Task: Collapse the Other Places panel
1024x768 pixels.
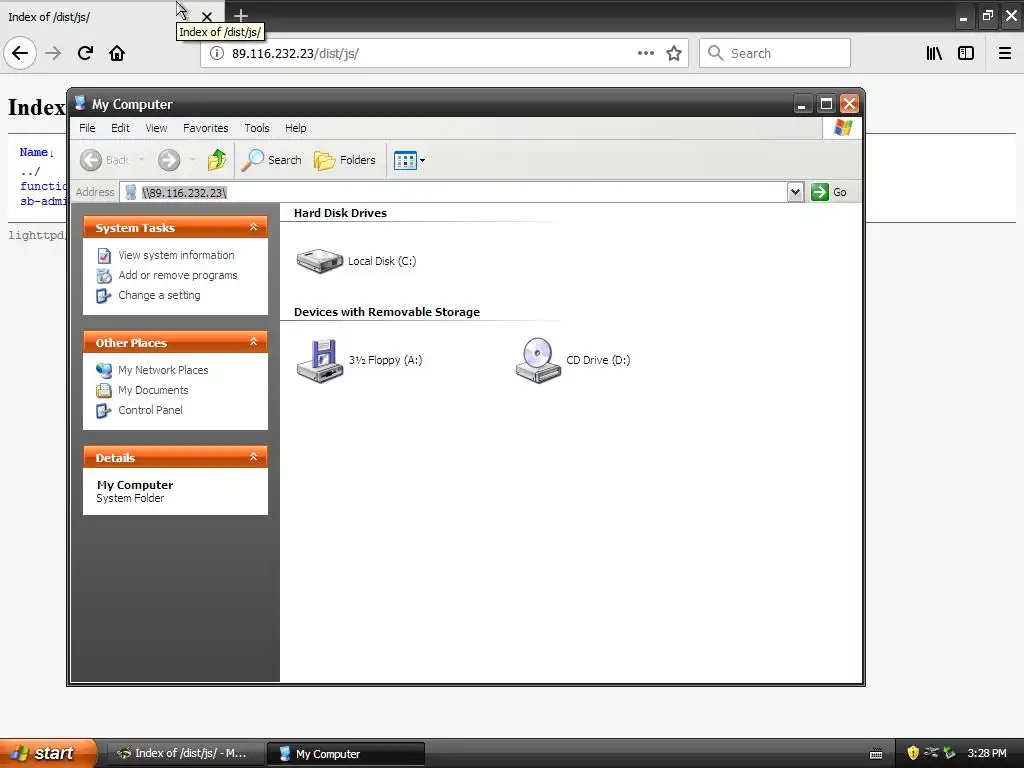Action: tap(253, 342)
